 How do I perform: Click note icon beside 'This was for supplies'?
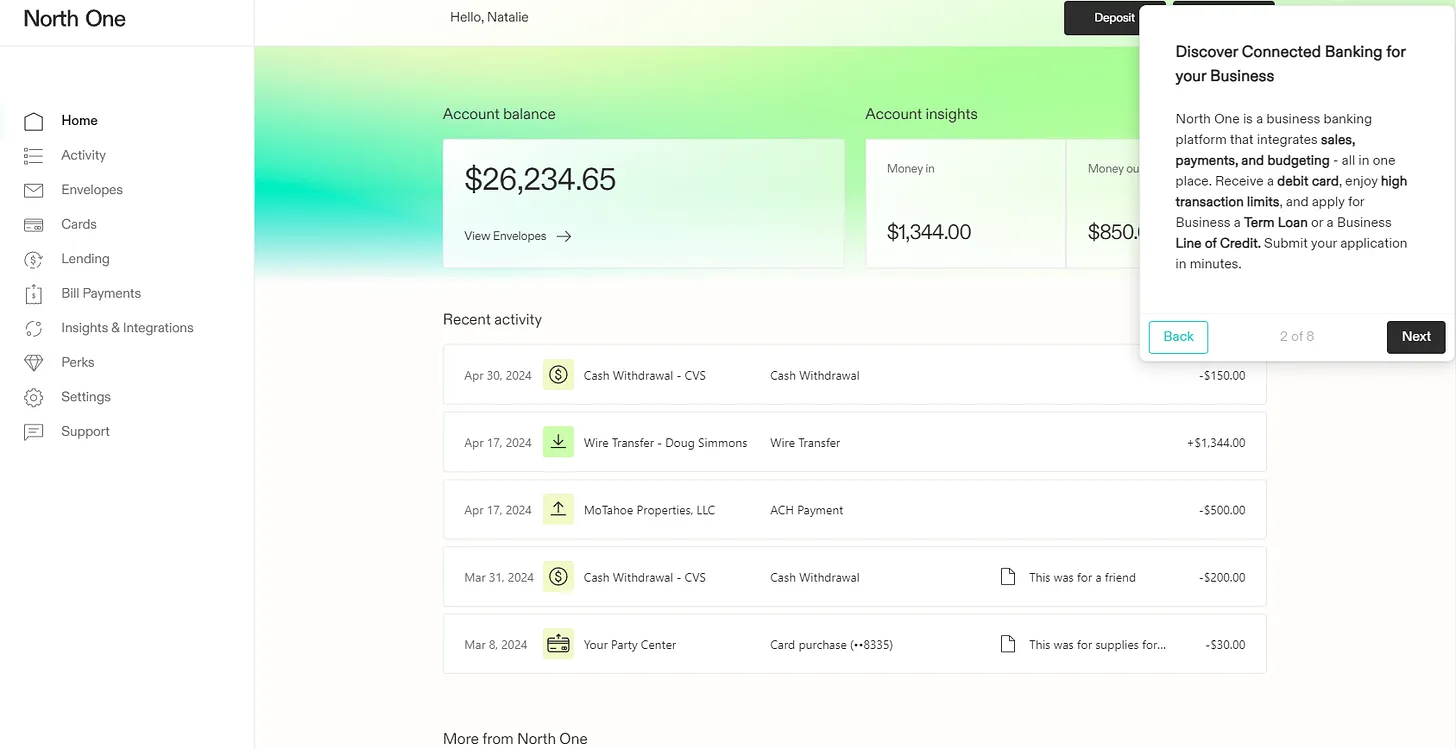(x=1008, y=644)
